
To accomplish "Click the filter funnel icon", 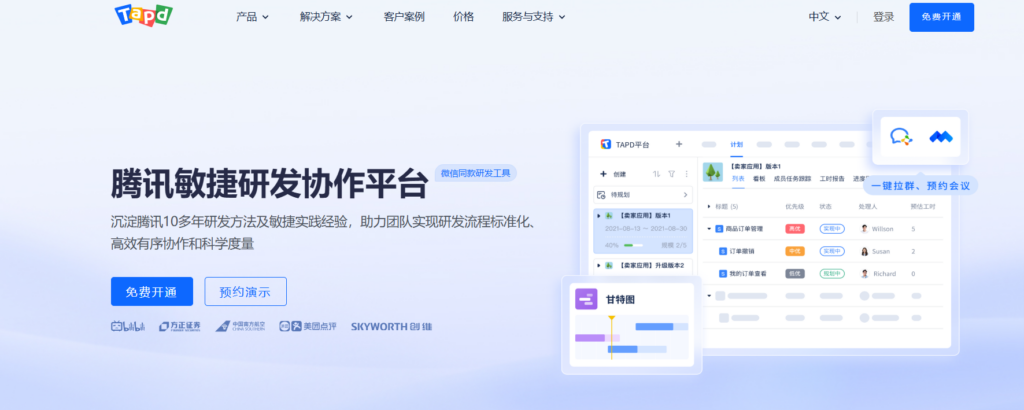I will pos(671,174).
